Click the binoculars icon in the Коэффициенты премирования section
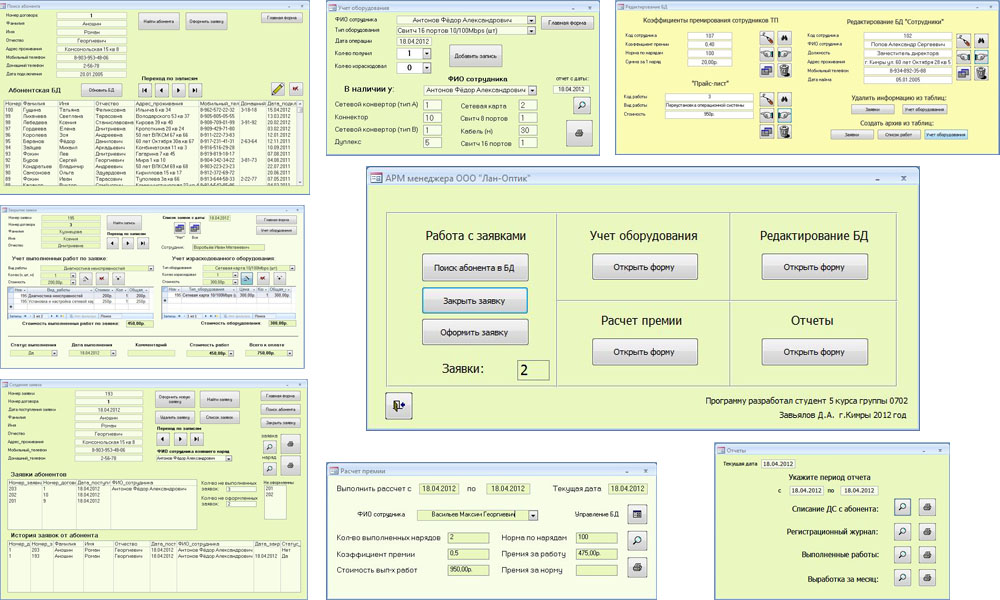 (784, 38)
